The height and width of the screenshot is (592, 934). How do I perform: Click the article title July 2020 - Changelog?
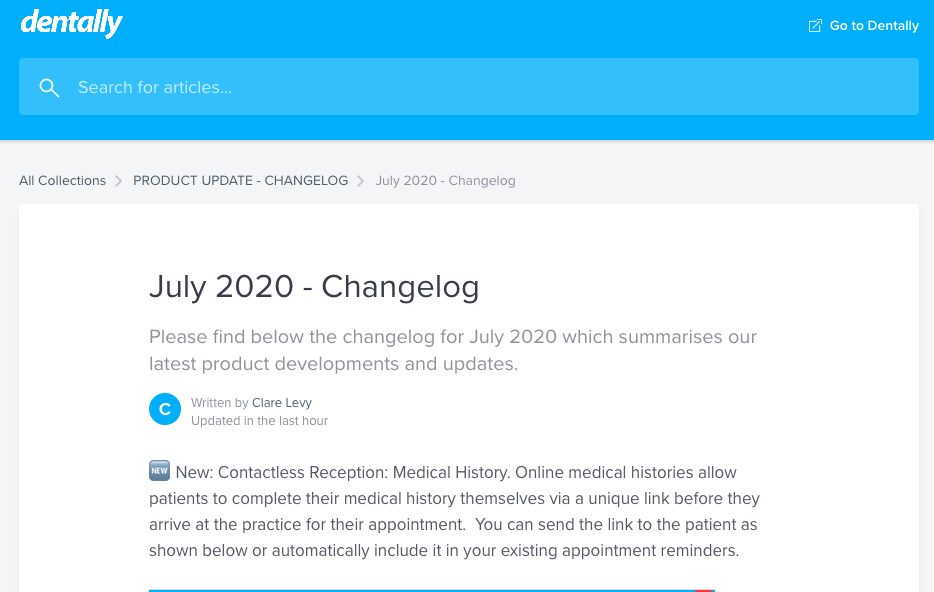pyautogui.click(x=314, y=287)
